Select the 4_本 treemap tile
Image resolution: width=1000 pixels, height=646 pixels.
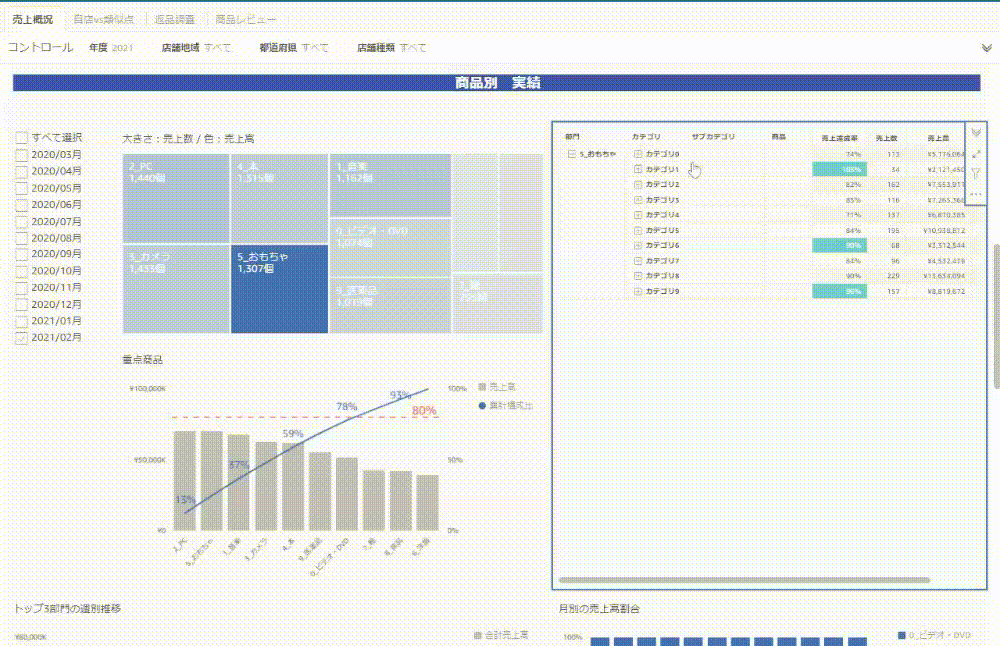tap(279, 198)
